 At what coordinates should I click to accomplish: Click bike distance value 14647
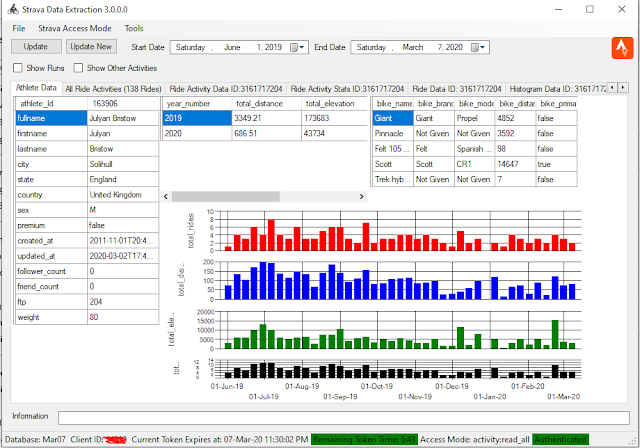point(516,164)
